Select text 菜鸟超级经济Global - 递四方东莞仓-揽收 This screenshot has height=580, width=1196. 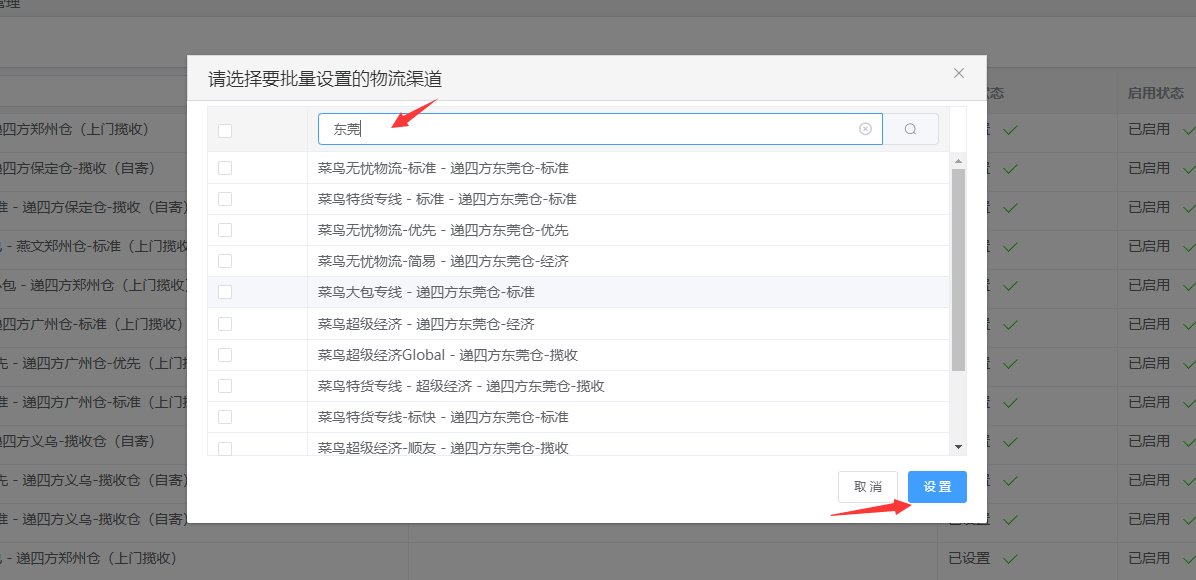pyautogui.click(x=448, y=355)
